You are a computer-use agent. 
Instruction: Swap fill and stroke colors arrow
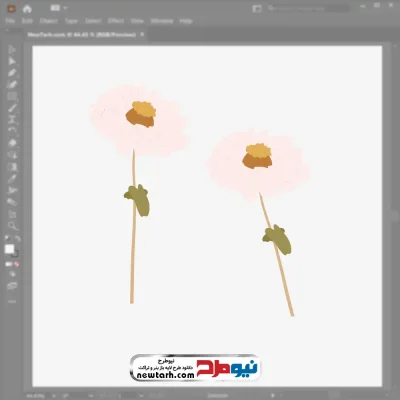click(17, 239)
